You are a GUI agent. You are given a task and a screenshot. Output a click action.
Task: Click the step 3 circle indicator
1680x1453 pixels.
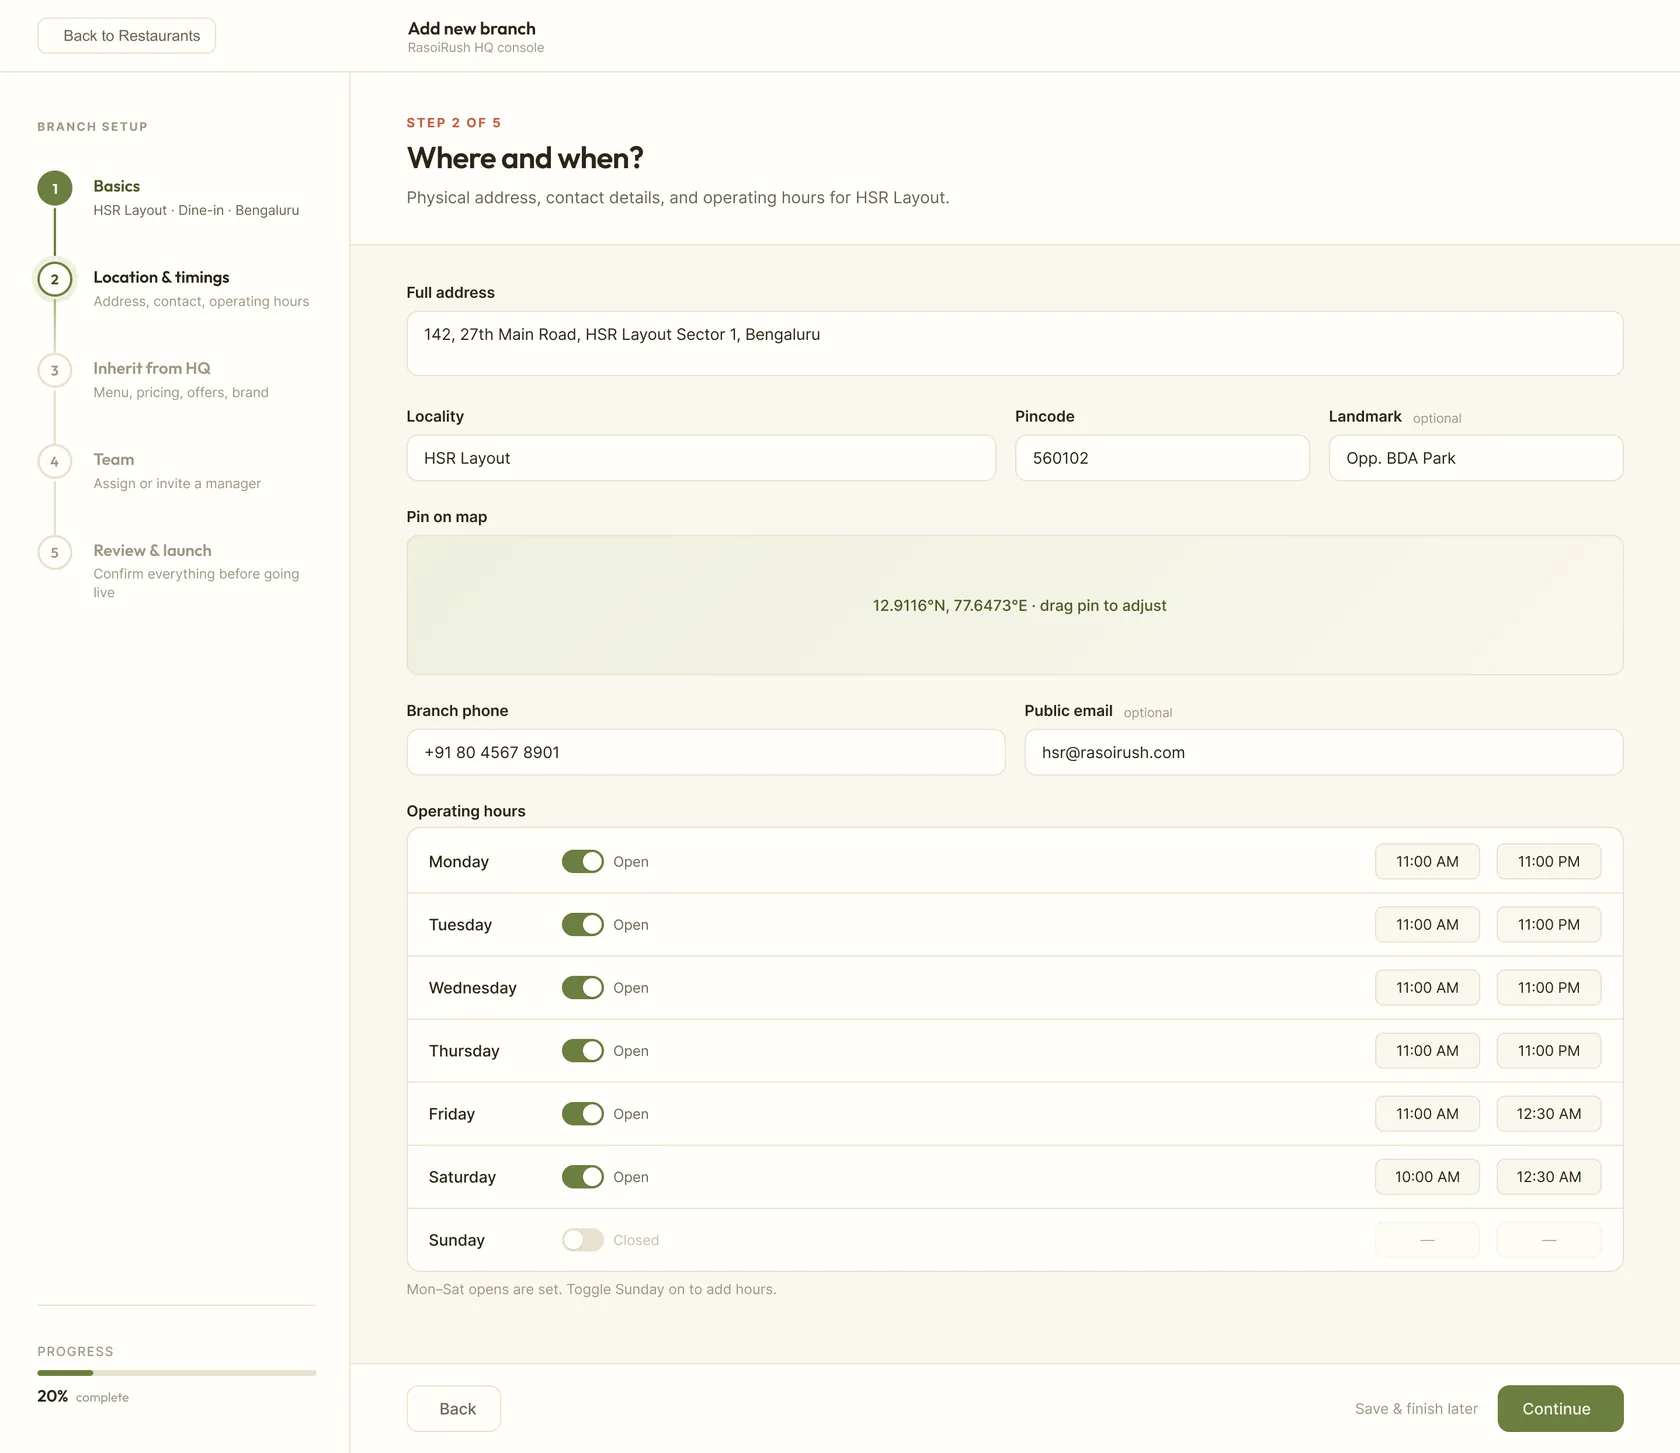click(55, 370)
